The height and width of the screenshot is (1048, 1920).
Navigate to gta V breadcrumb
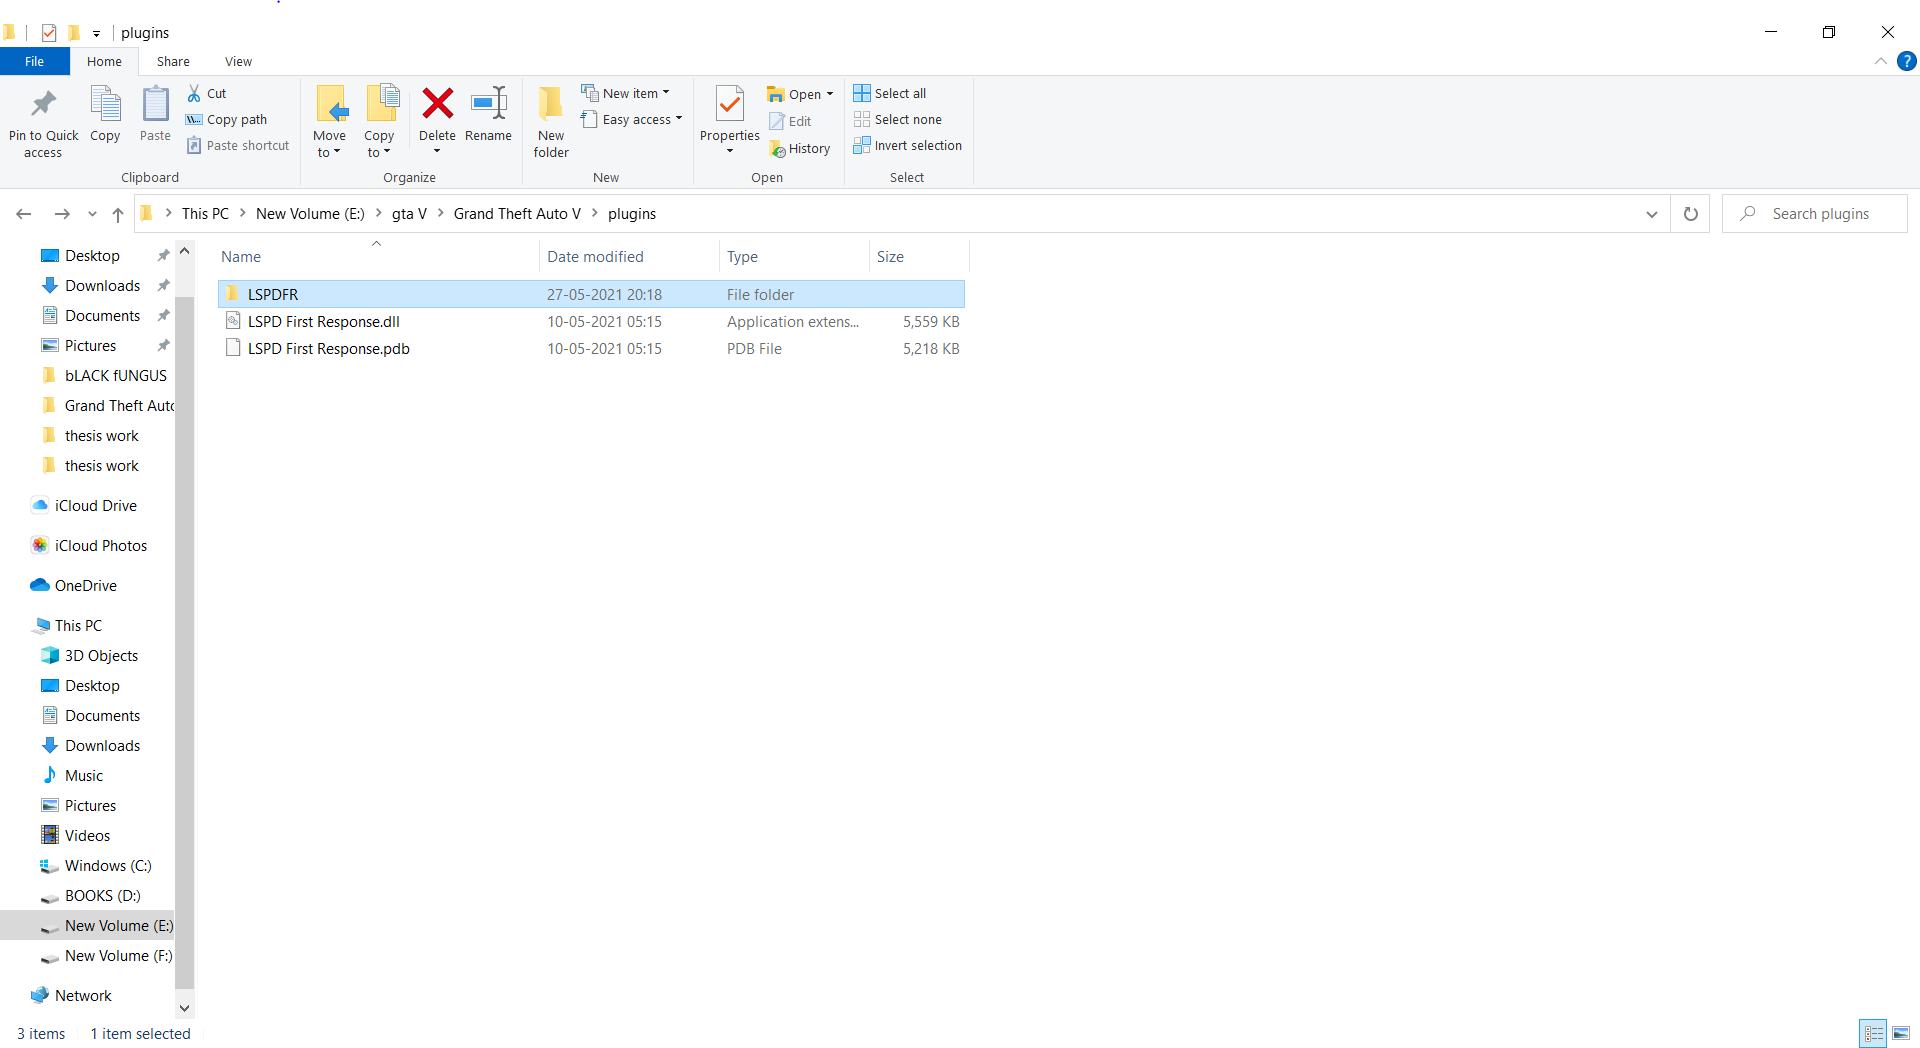tap(409, 214)
